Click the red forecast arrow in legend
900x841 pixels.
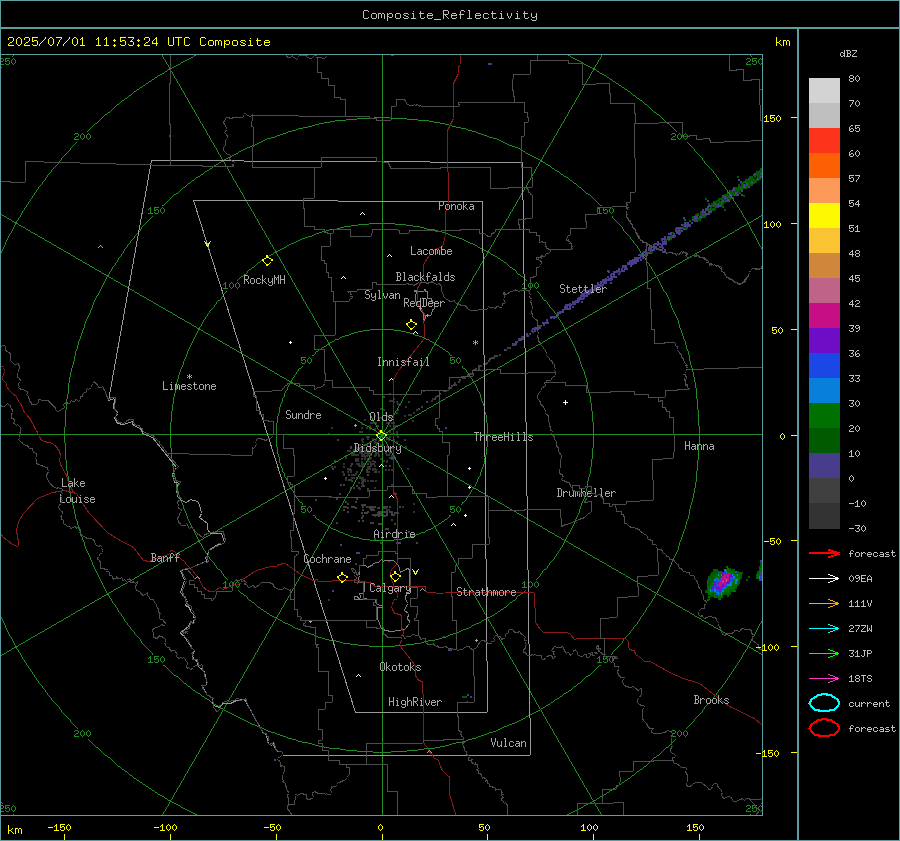point(824,553)
